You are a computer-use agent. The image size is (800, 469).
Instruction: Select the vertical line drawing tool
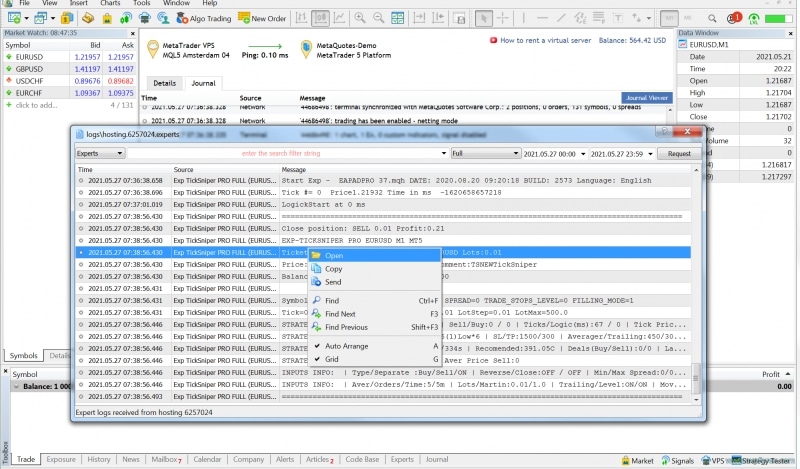[x=523, y=18]
